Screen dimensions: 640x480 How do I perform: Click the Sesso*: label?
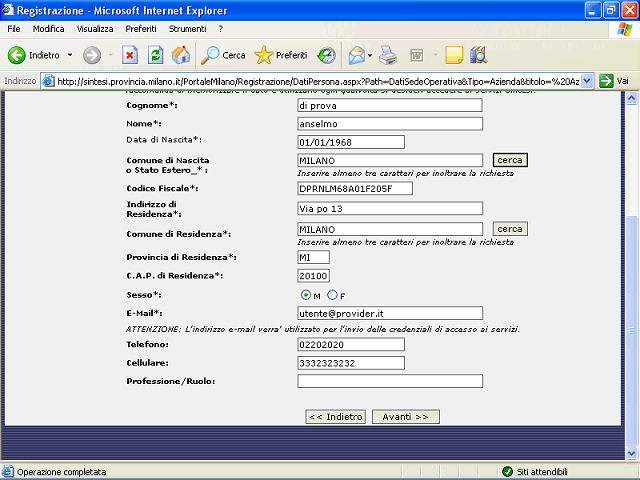click(142, 295)
